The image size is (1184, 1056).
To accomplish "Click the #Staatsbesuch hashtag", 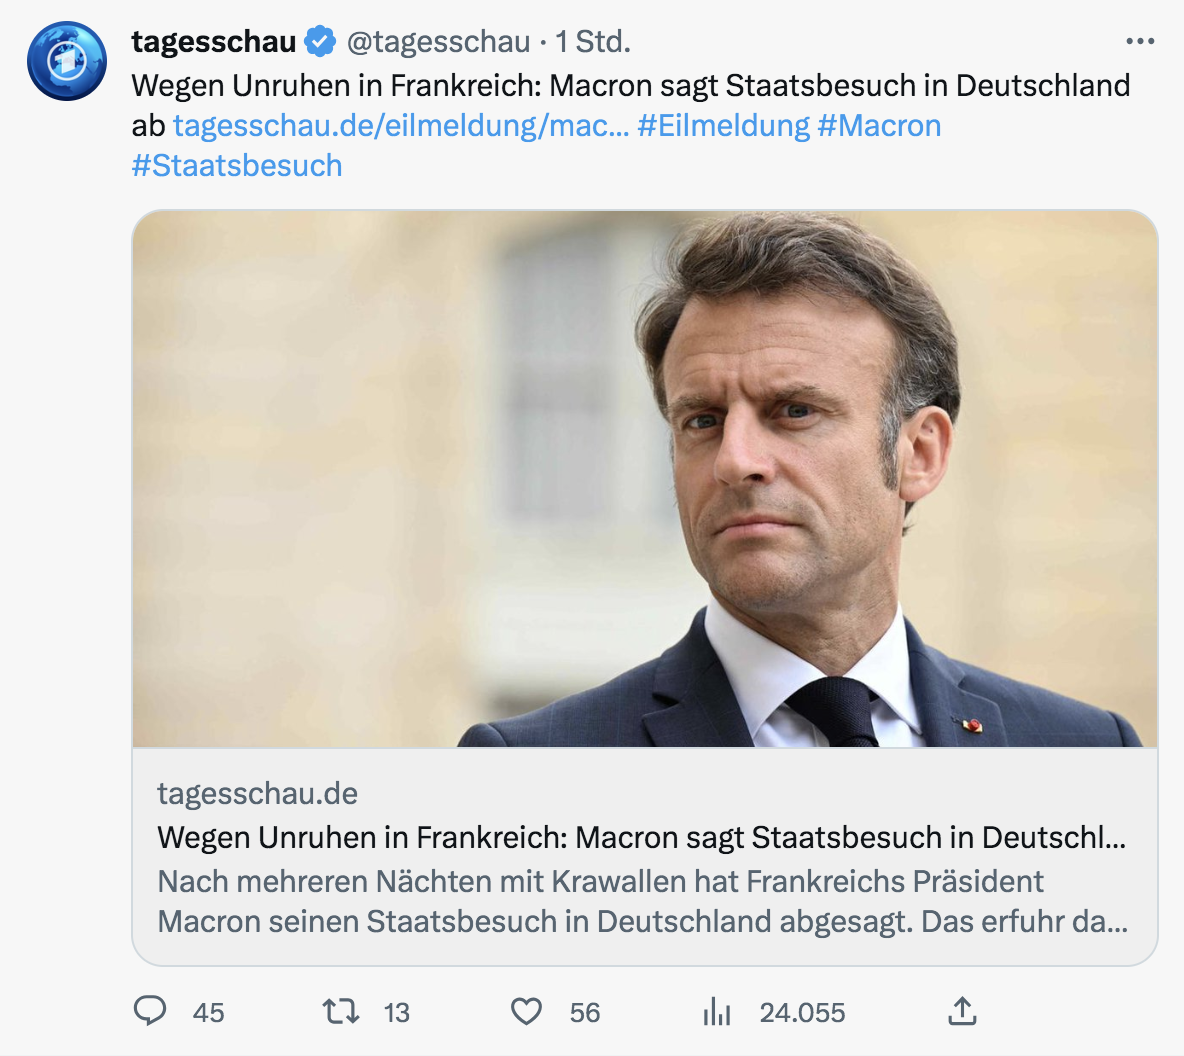I will click(x=237, y=166).
